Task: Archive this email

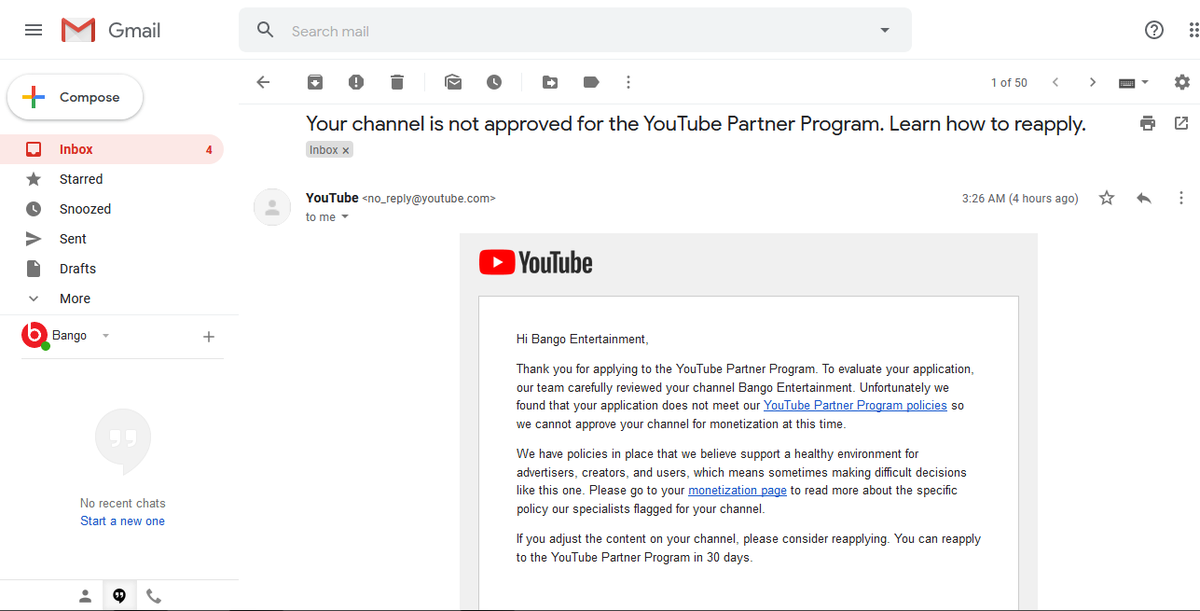Action: tap(315, 82)
